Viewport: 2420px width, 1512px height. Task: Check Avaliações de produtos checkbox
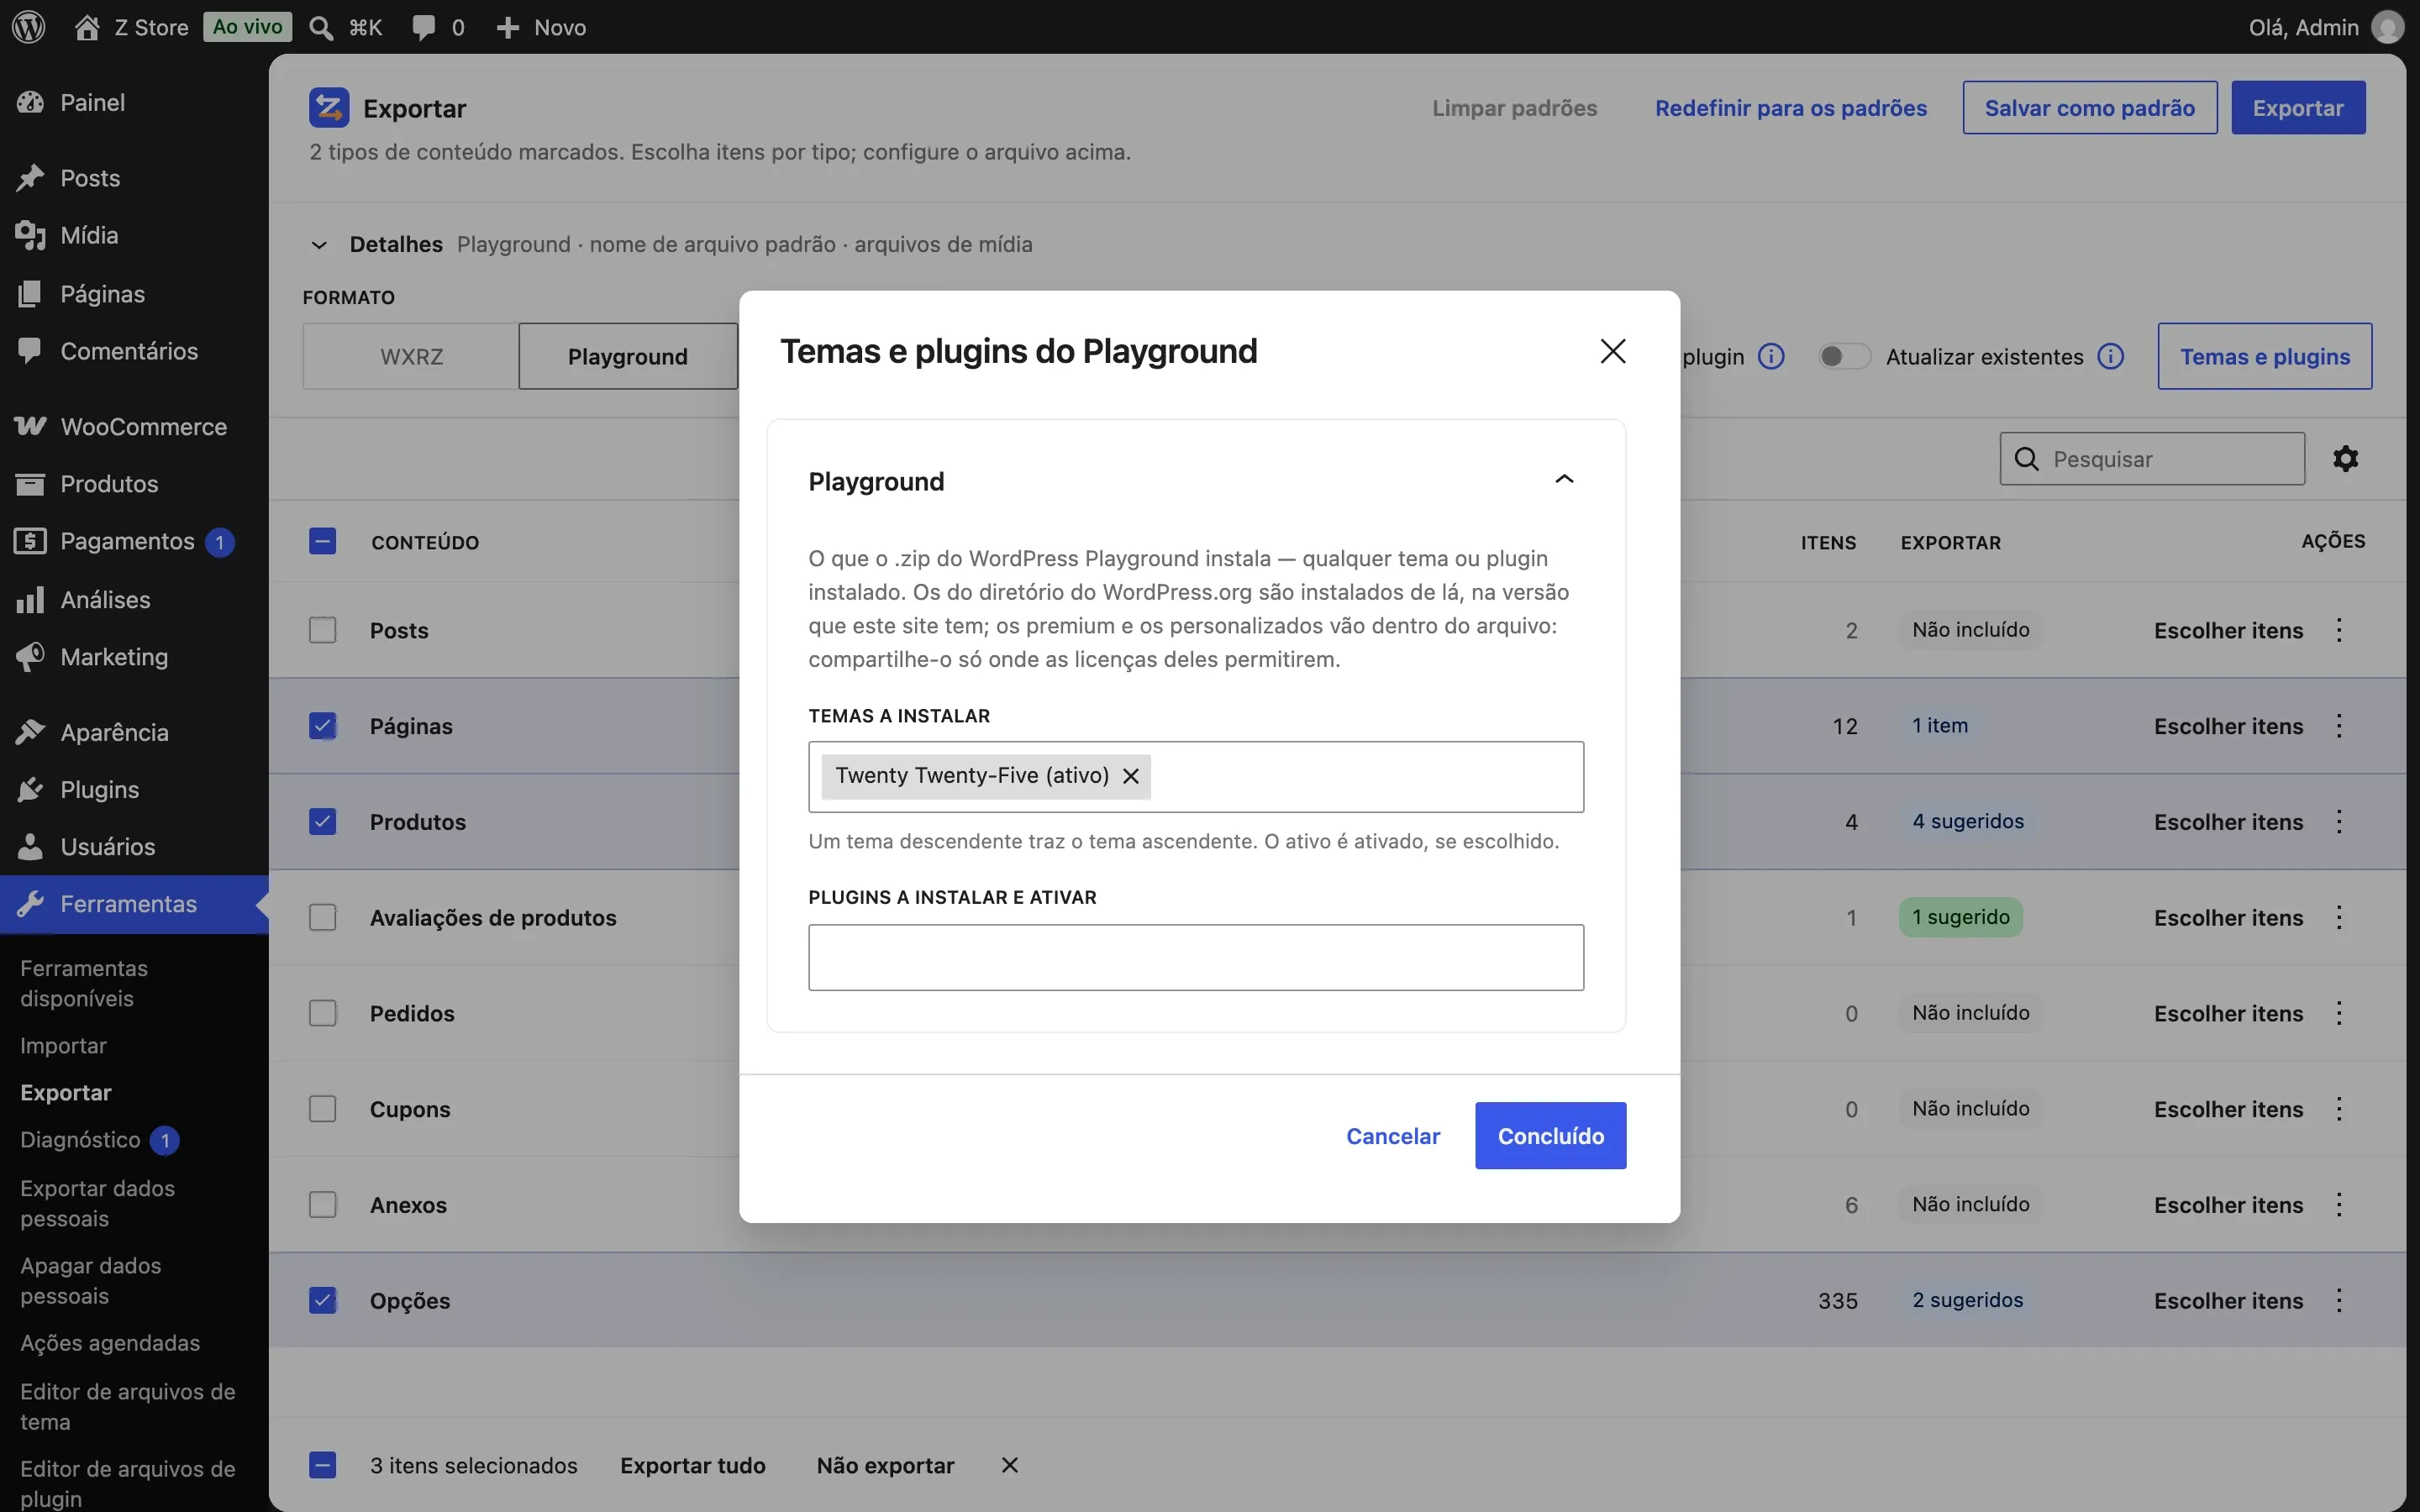(x=322, y=917)
